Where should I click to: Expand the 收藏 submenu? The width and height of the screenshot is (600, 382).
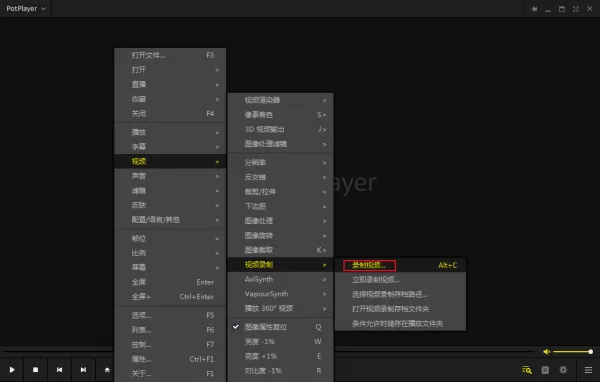point(170,99)
